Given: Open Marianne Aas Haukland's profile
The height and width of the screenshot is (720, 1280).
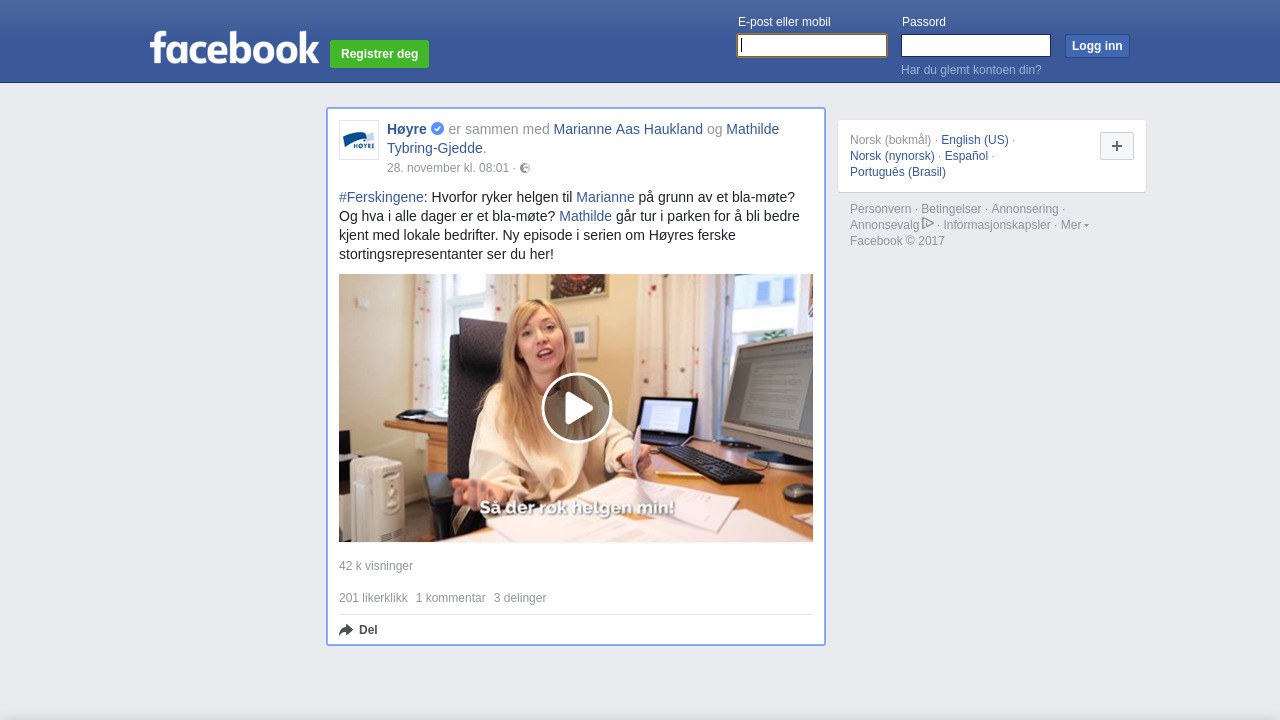Looking at the screenshot, I should 628,129.
